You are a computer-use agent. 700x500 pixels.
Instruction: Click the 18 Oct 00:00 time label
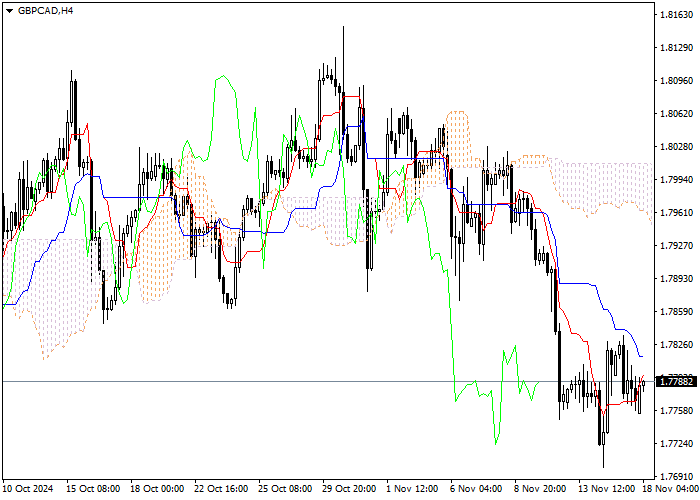(x=157, y=489)
